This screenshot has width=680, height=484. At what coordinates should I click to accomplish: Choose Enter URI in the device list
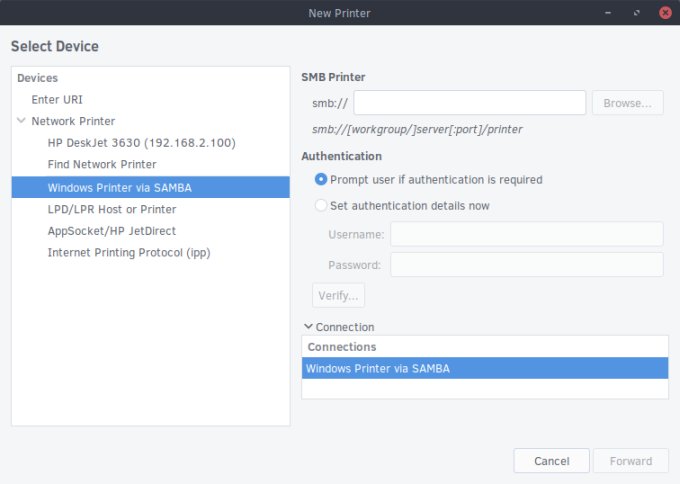click(57, 99)
